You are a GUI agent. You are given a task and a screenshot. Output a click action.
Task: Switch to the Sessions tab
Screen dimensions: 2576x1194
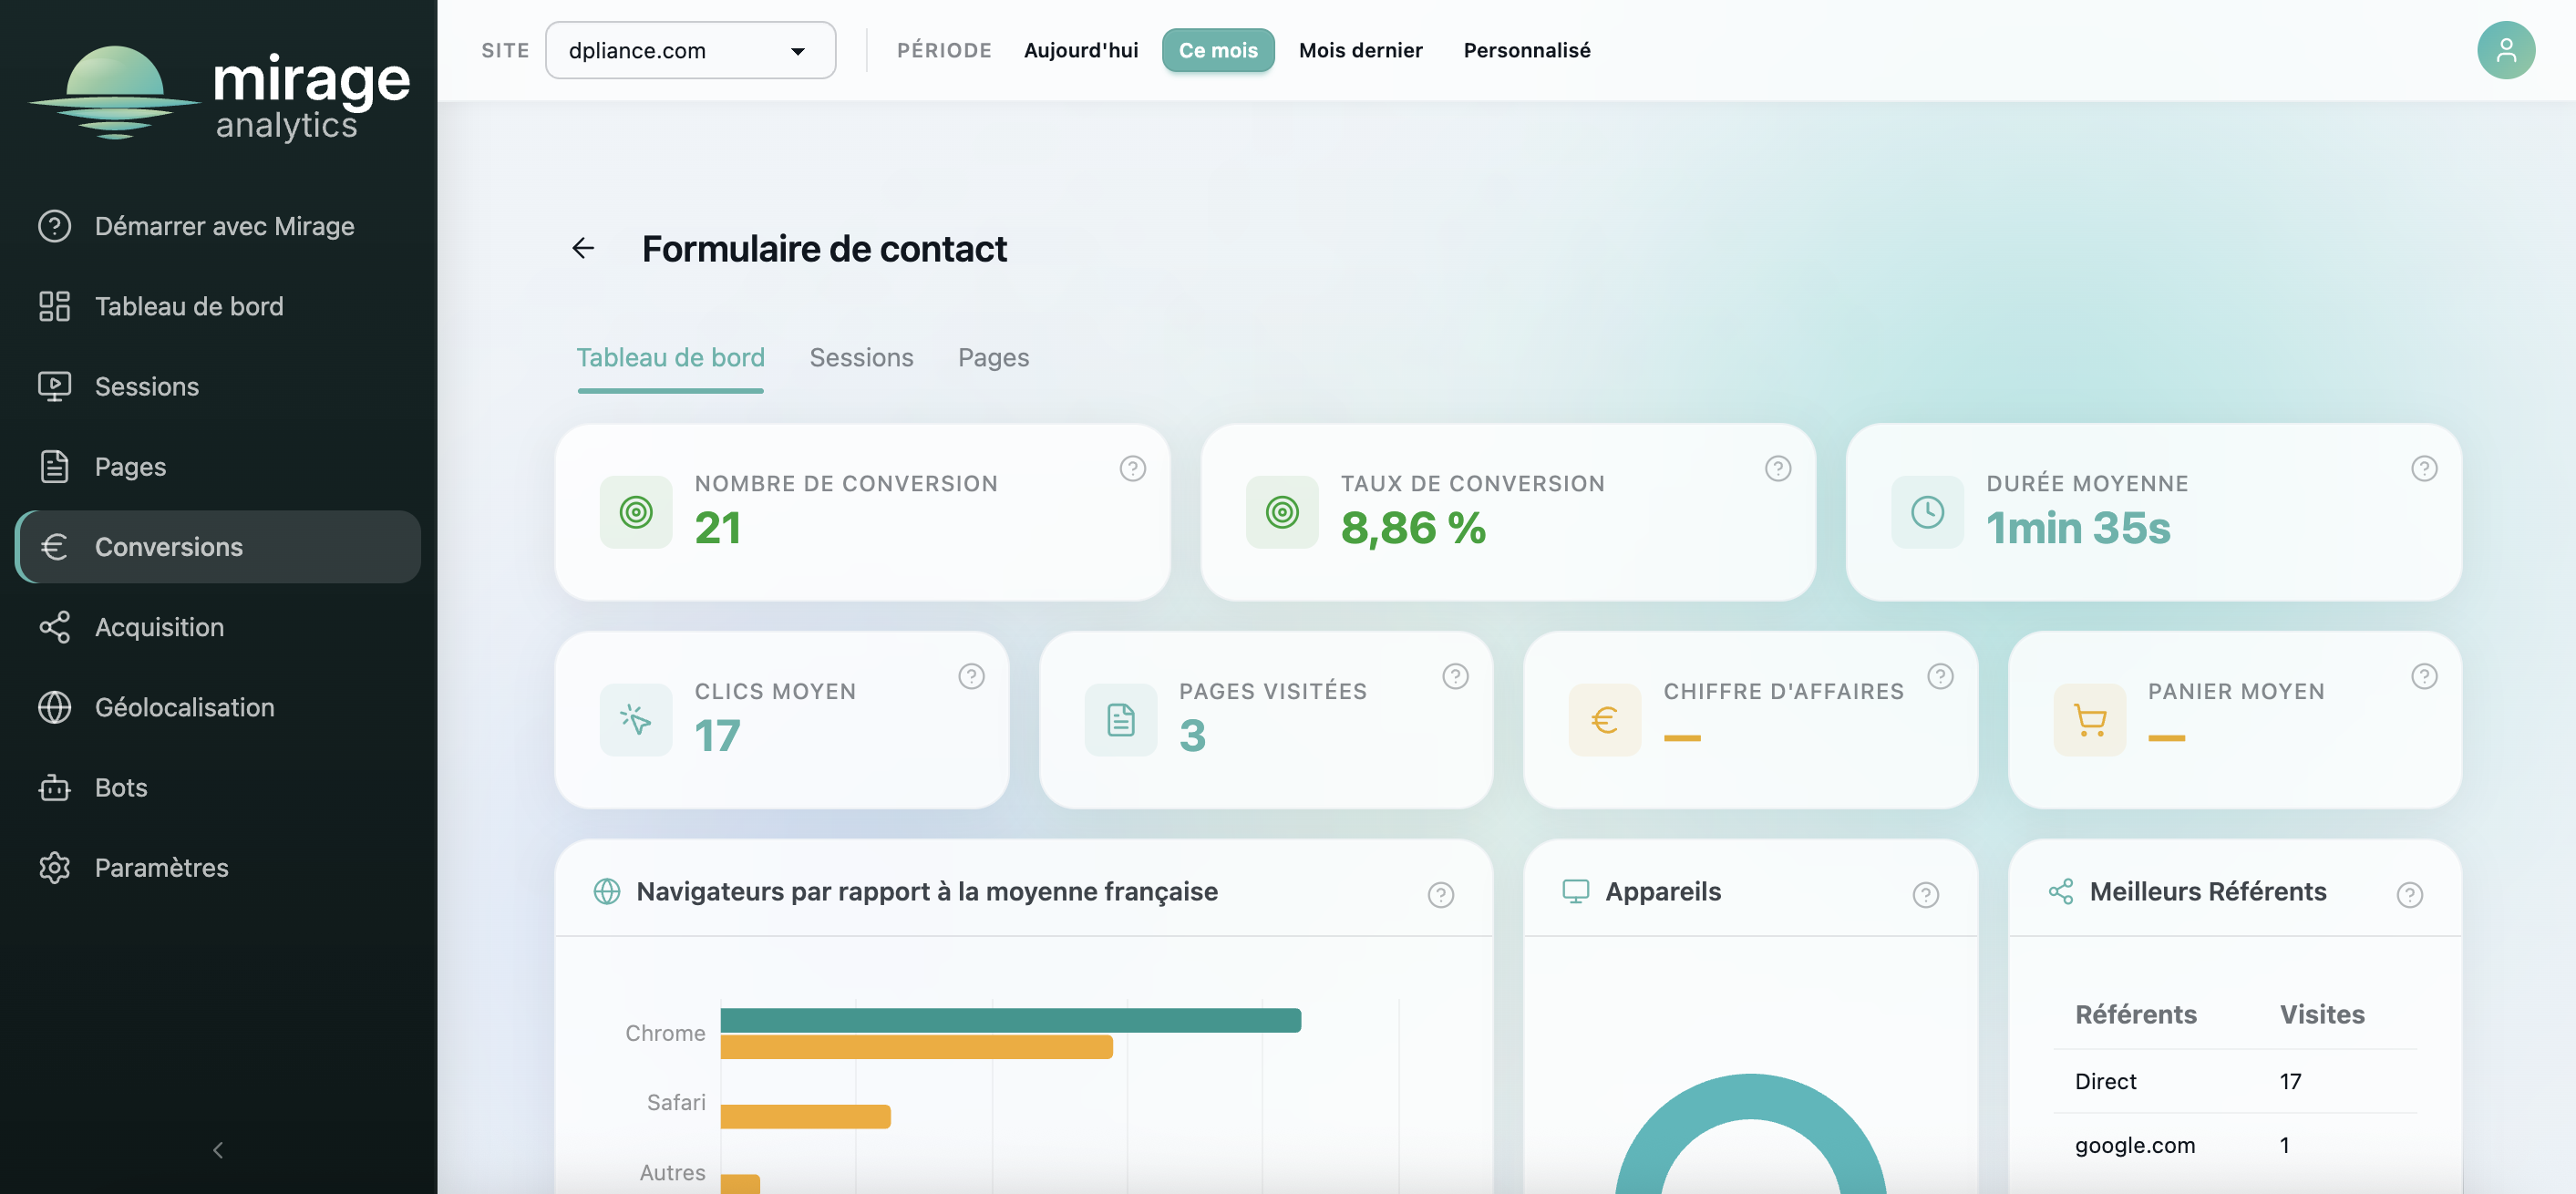click(861, 358)
